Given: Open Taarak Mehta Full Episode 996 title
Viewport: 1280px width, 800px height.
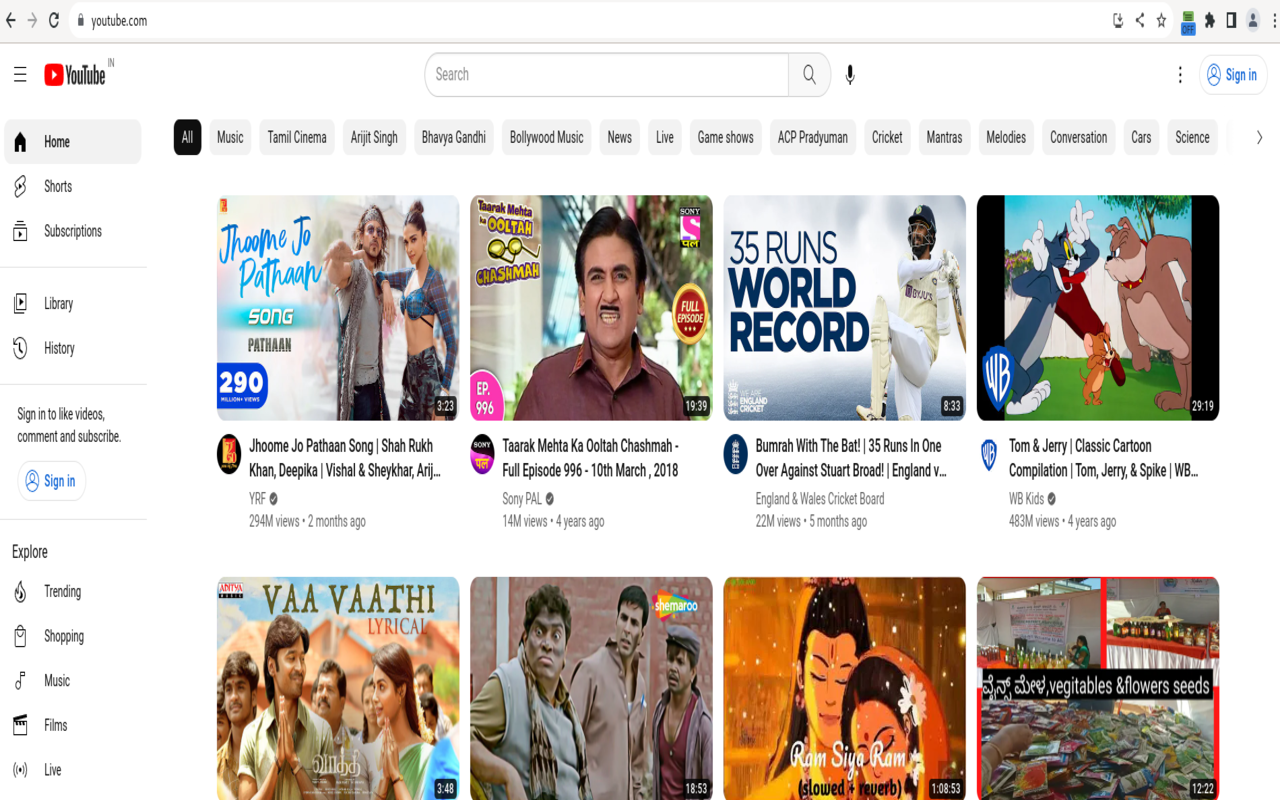Looking at the screenshot, I should click(591, 458).
